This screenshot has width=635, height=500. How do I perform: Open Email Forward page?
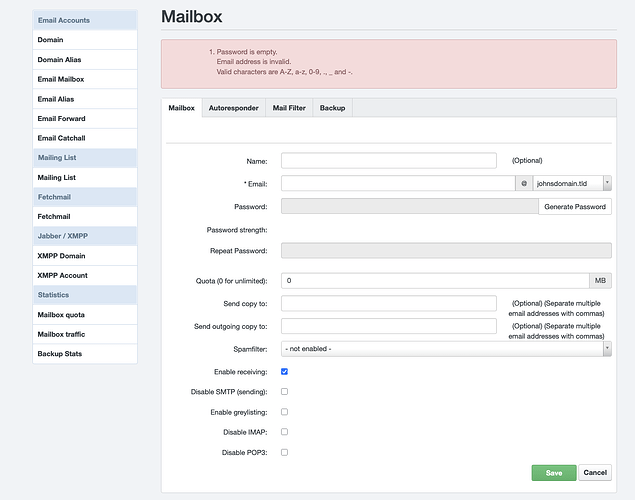(85, 119)
